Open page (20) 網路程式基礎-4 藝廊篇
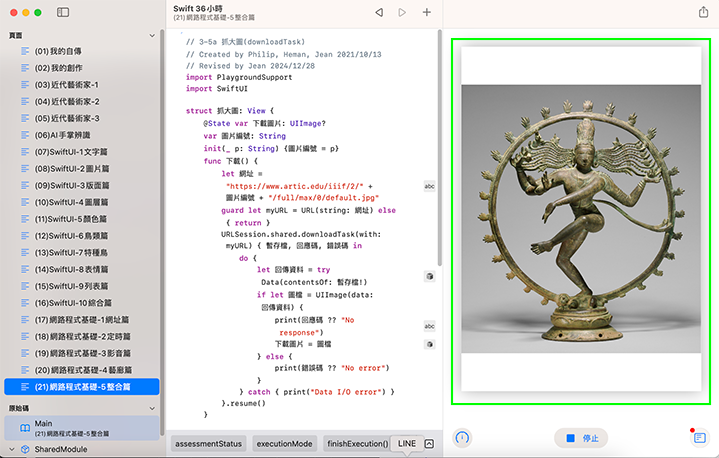 click(x=82, y=370)
